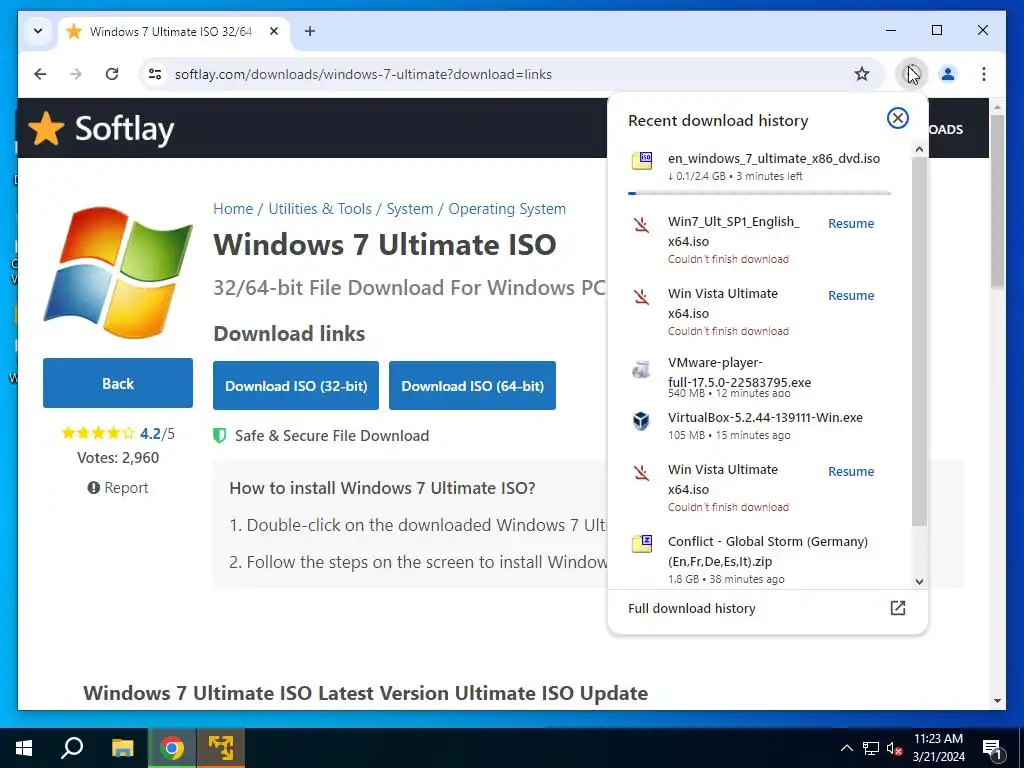1024x768 pixels.
Task: Open the en_windows_7_ultimate_x86_dvd.iso download entry
Action: point(761,167)
